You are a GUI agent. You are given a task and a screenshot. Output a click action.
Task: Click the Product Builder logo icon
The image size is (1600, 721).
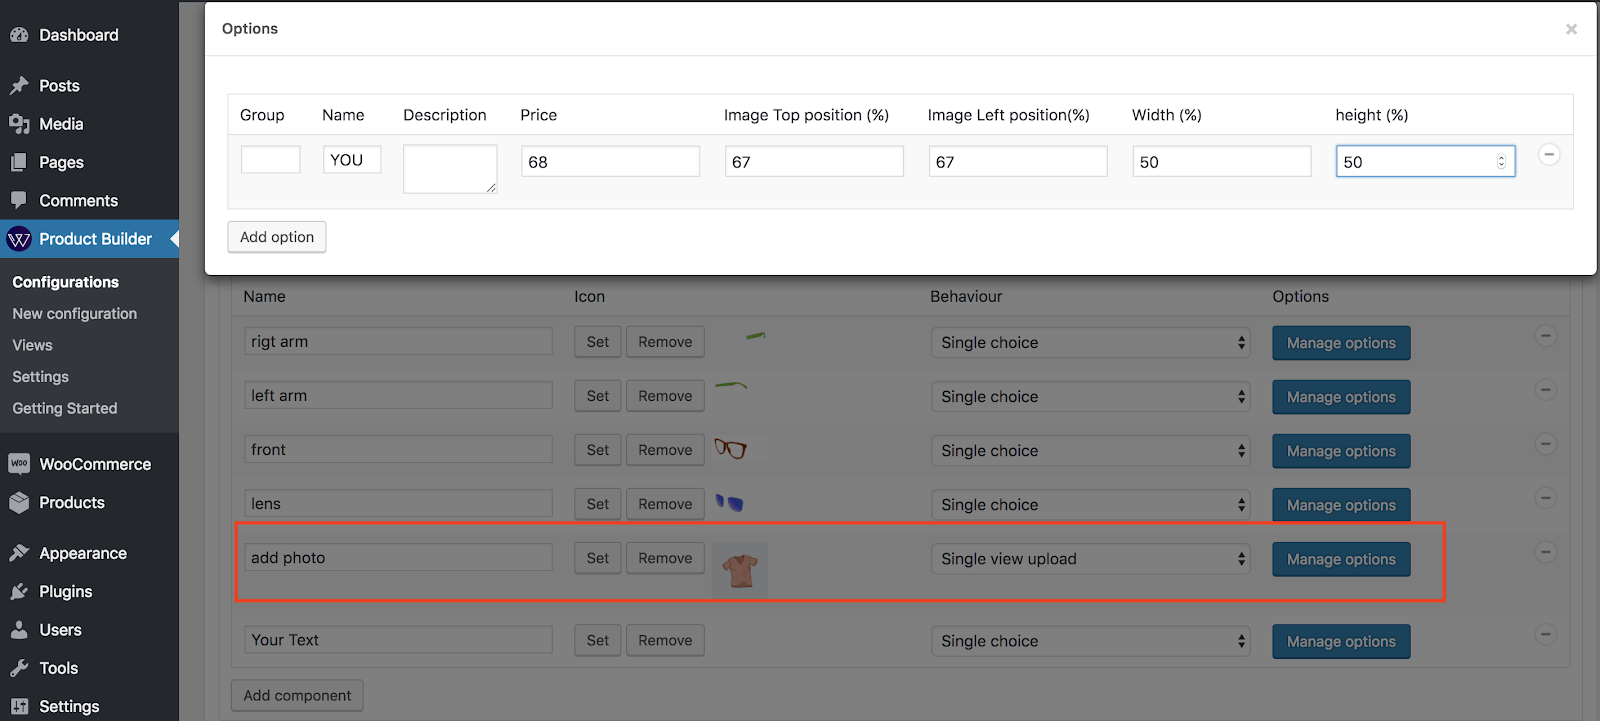(x=19, y=239)
